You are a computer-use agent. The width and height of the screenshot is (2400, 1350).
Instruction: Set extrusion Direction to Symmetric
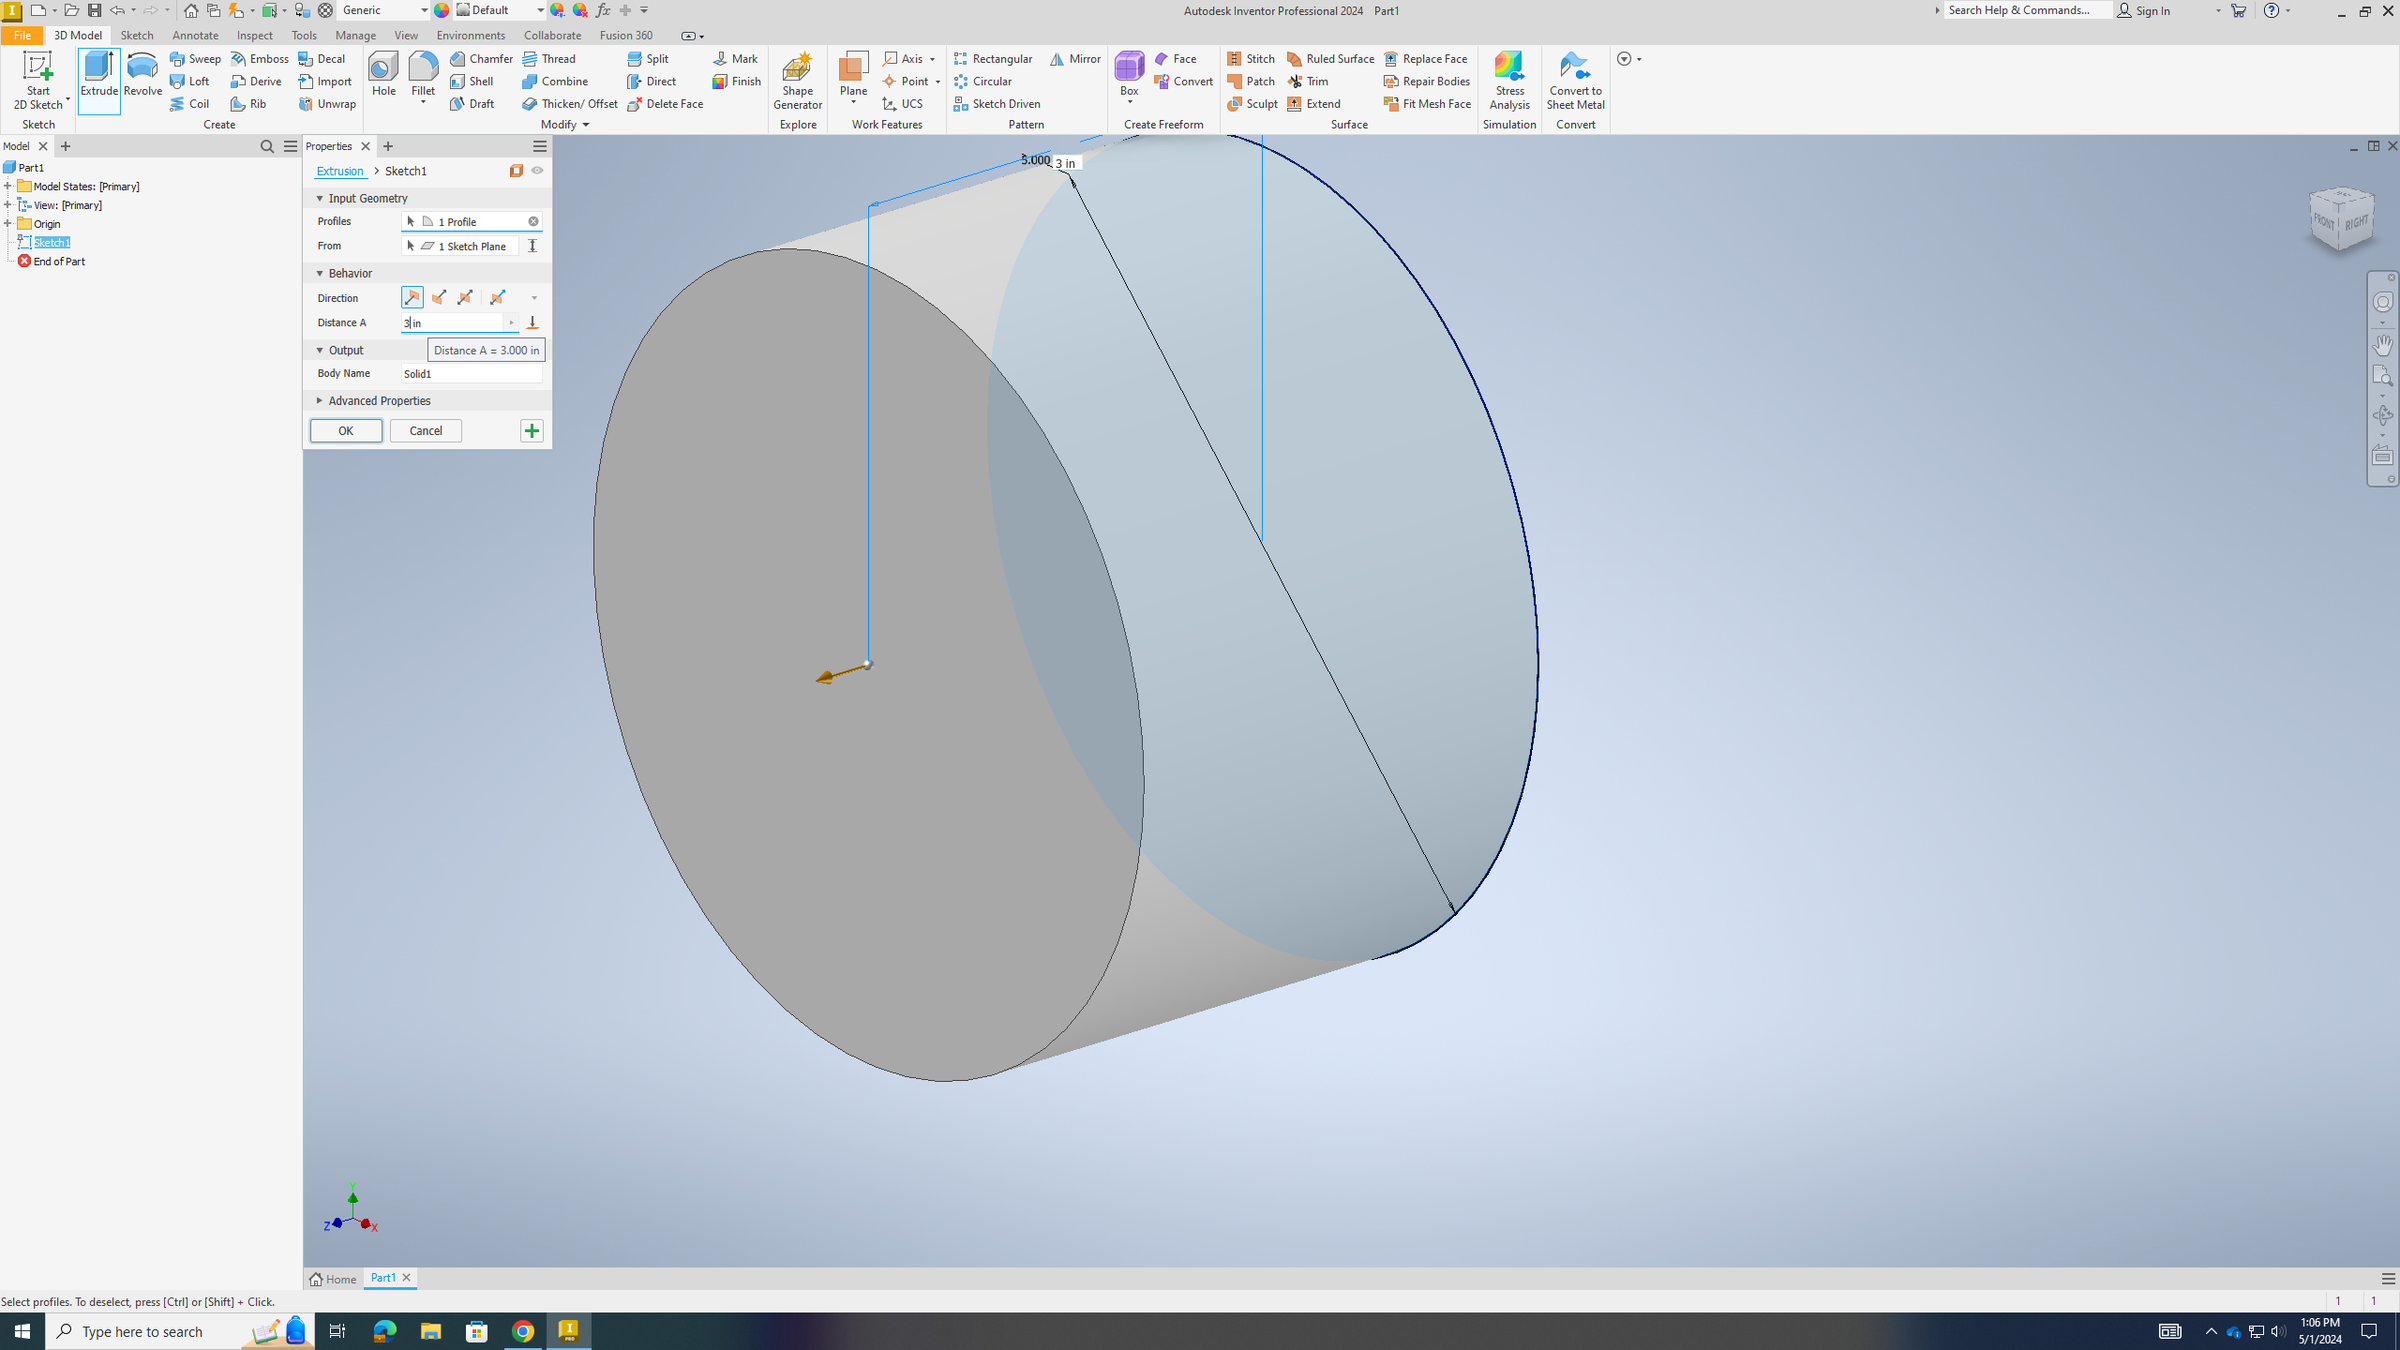tap(465, 298)
